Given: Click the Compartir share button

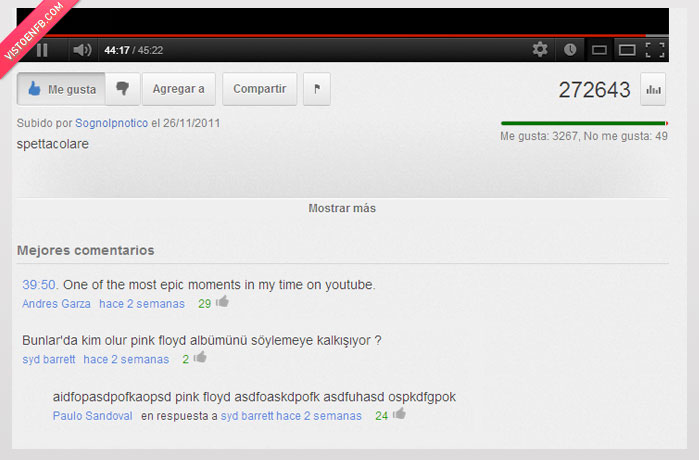Looking at the screenshot, I should (x=259, y=89).
